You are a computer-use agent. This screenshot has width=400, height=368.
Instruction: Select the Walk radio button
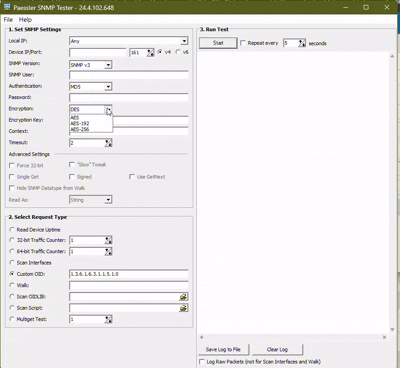click(x=12, y=285)
